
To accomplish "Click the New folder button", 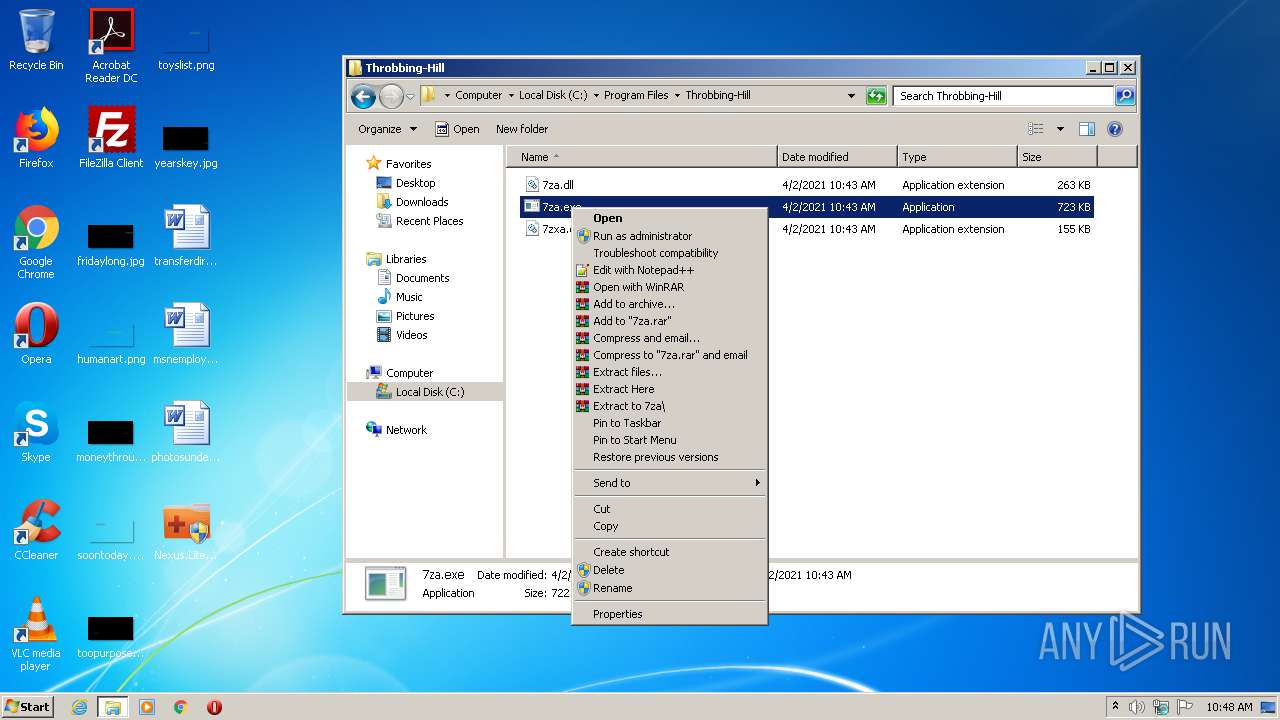I will coord(522,129).
